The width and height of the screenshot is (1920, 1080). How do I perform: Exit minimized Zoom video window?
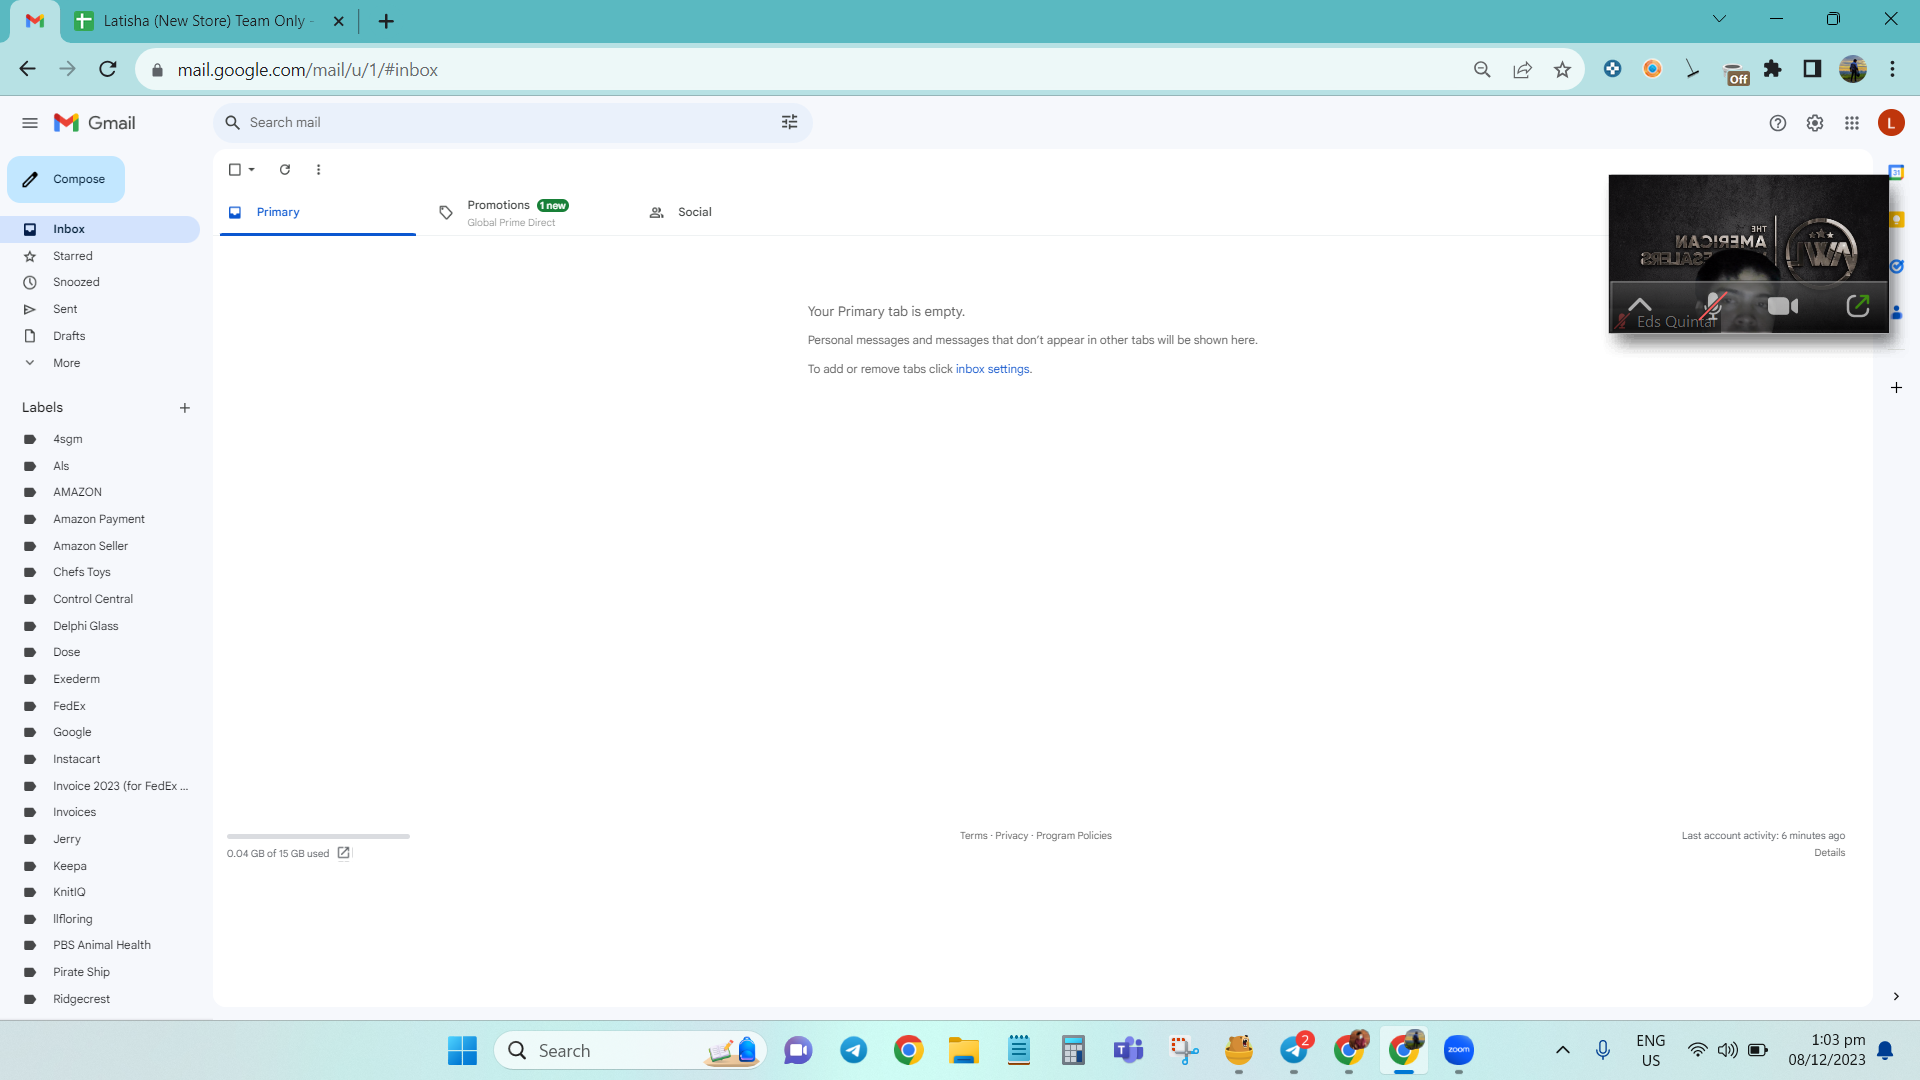click(x=1857, y=306)
